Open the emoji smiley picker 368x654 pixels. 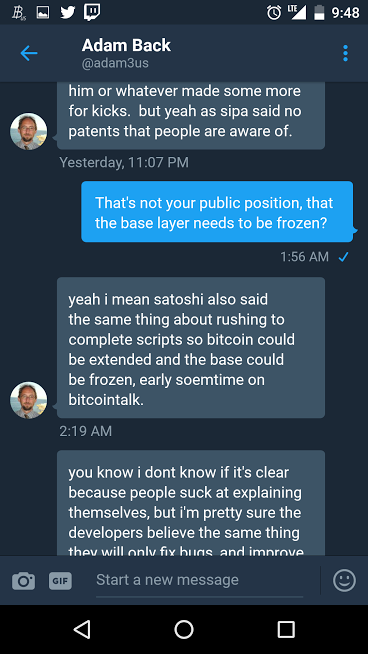coord(345,580)
